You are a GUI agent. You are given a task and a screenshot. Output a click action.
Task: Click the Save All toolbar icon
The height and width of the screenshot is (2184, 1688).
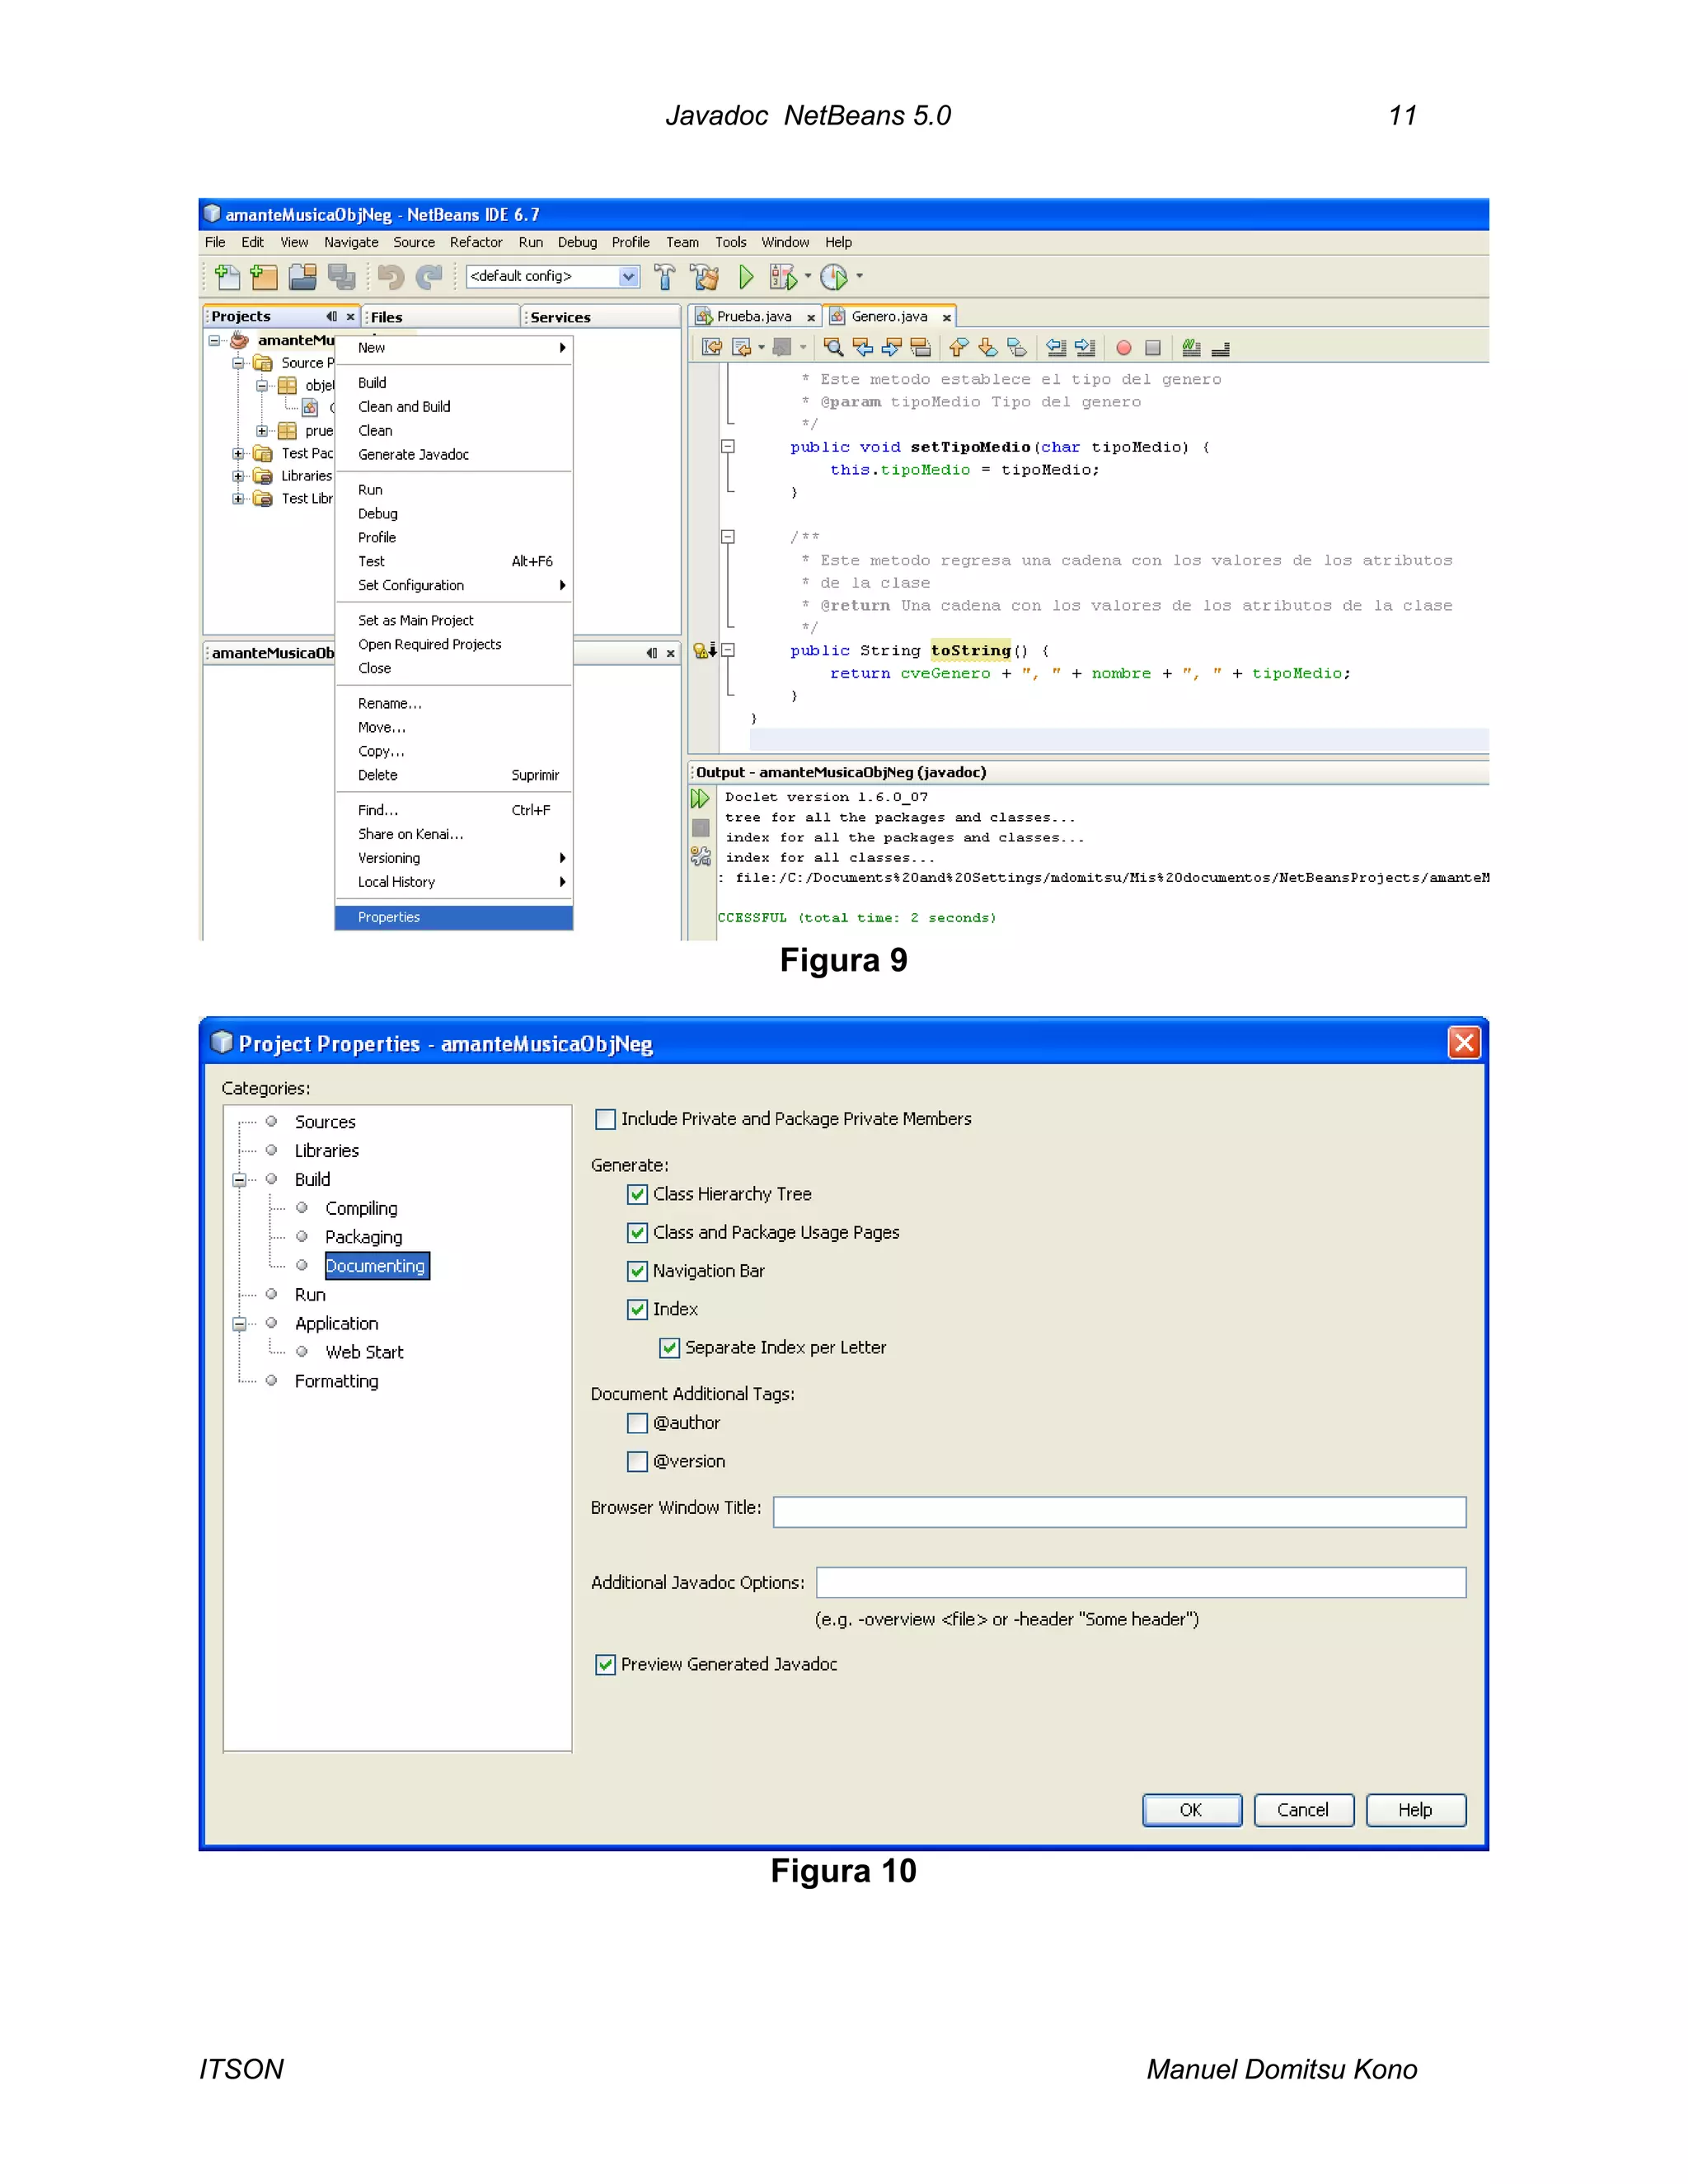(342, 277)
